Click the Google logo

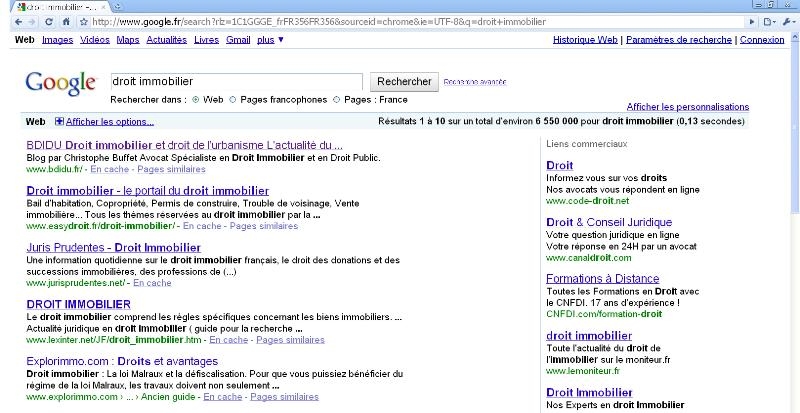(61, 84)
